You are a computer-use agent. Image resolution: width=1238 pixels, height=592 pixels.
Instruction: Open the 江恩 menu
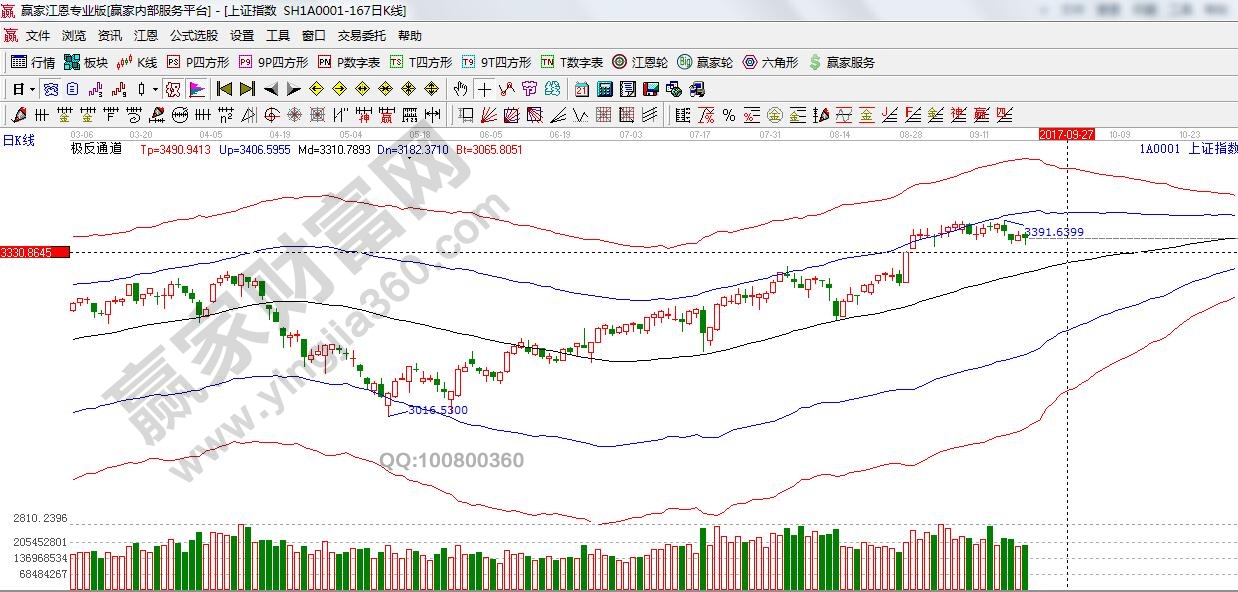click(x=146, y=35)
